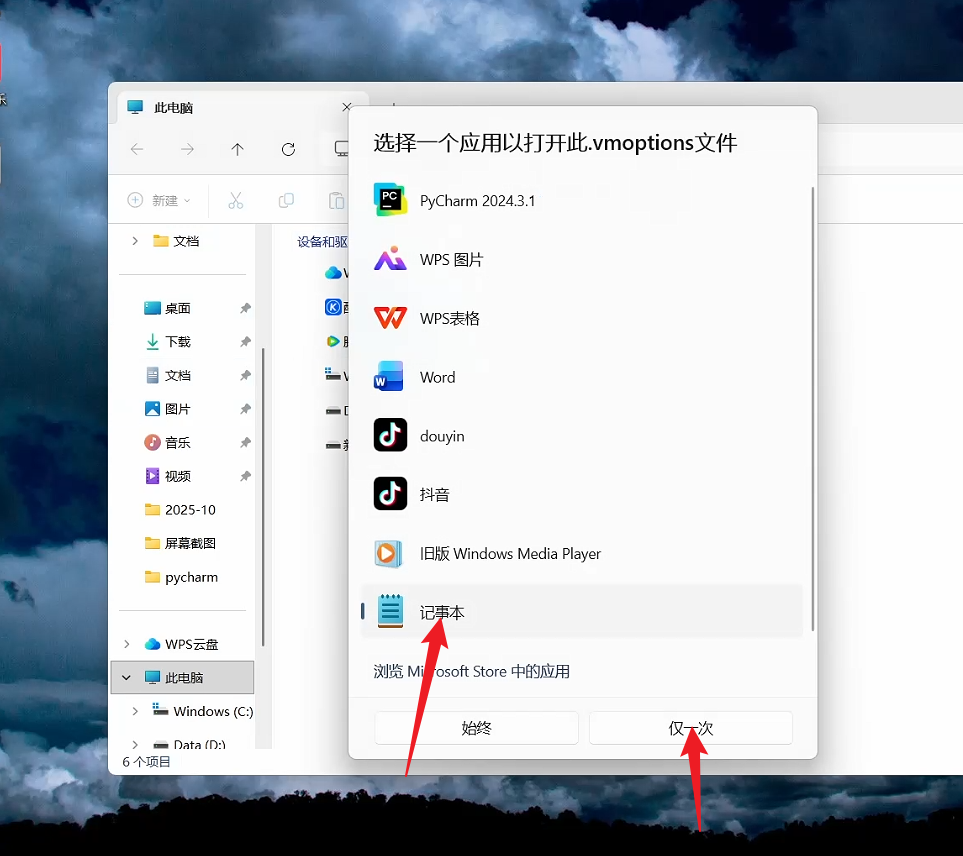Click the pin icon beside 视频

[x=245, y=476]
